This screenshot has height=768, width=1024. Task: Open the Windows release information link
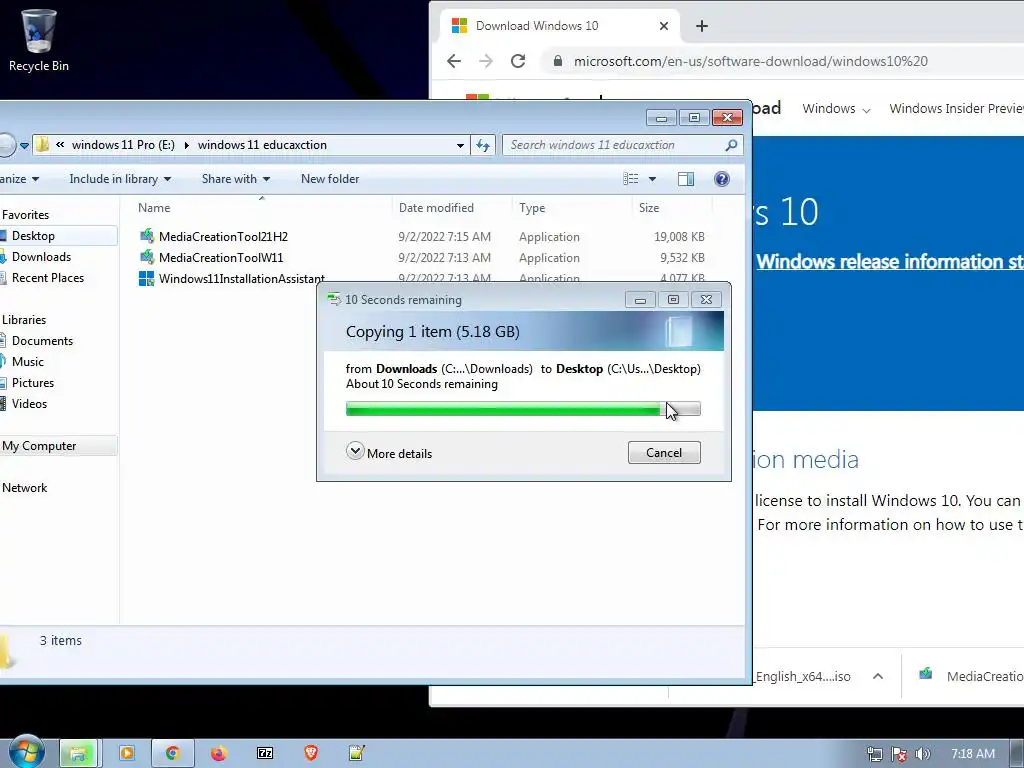click(889, 262)
